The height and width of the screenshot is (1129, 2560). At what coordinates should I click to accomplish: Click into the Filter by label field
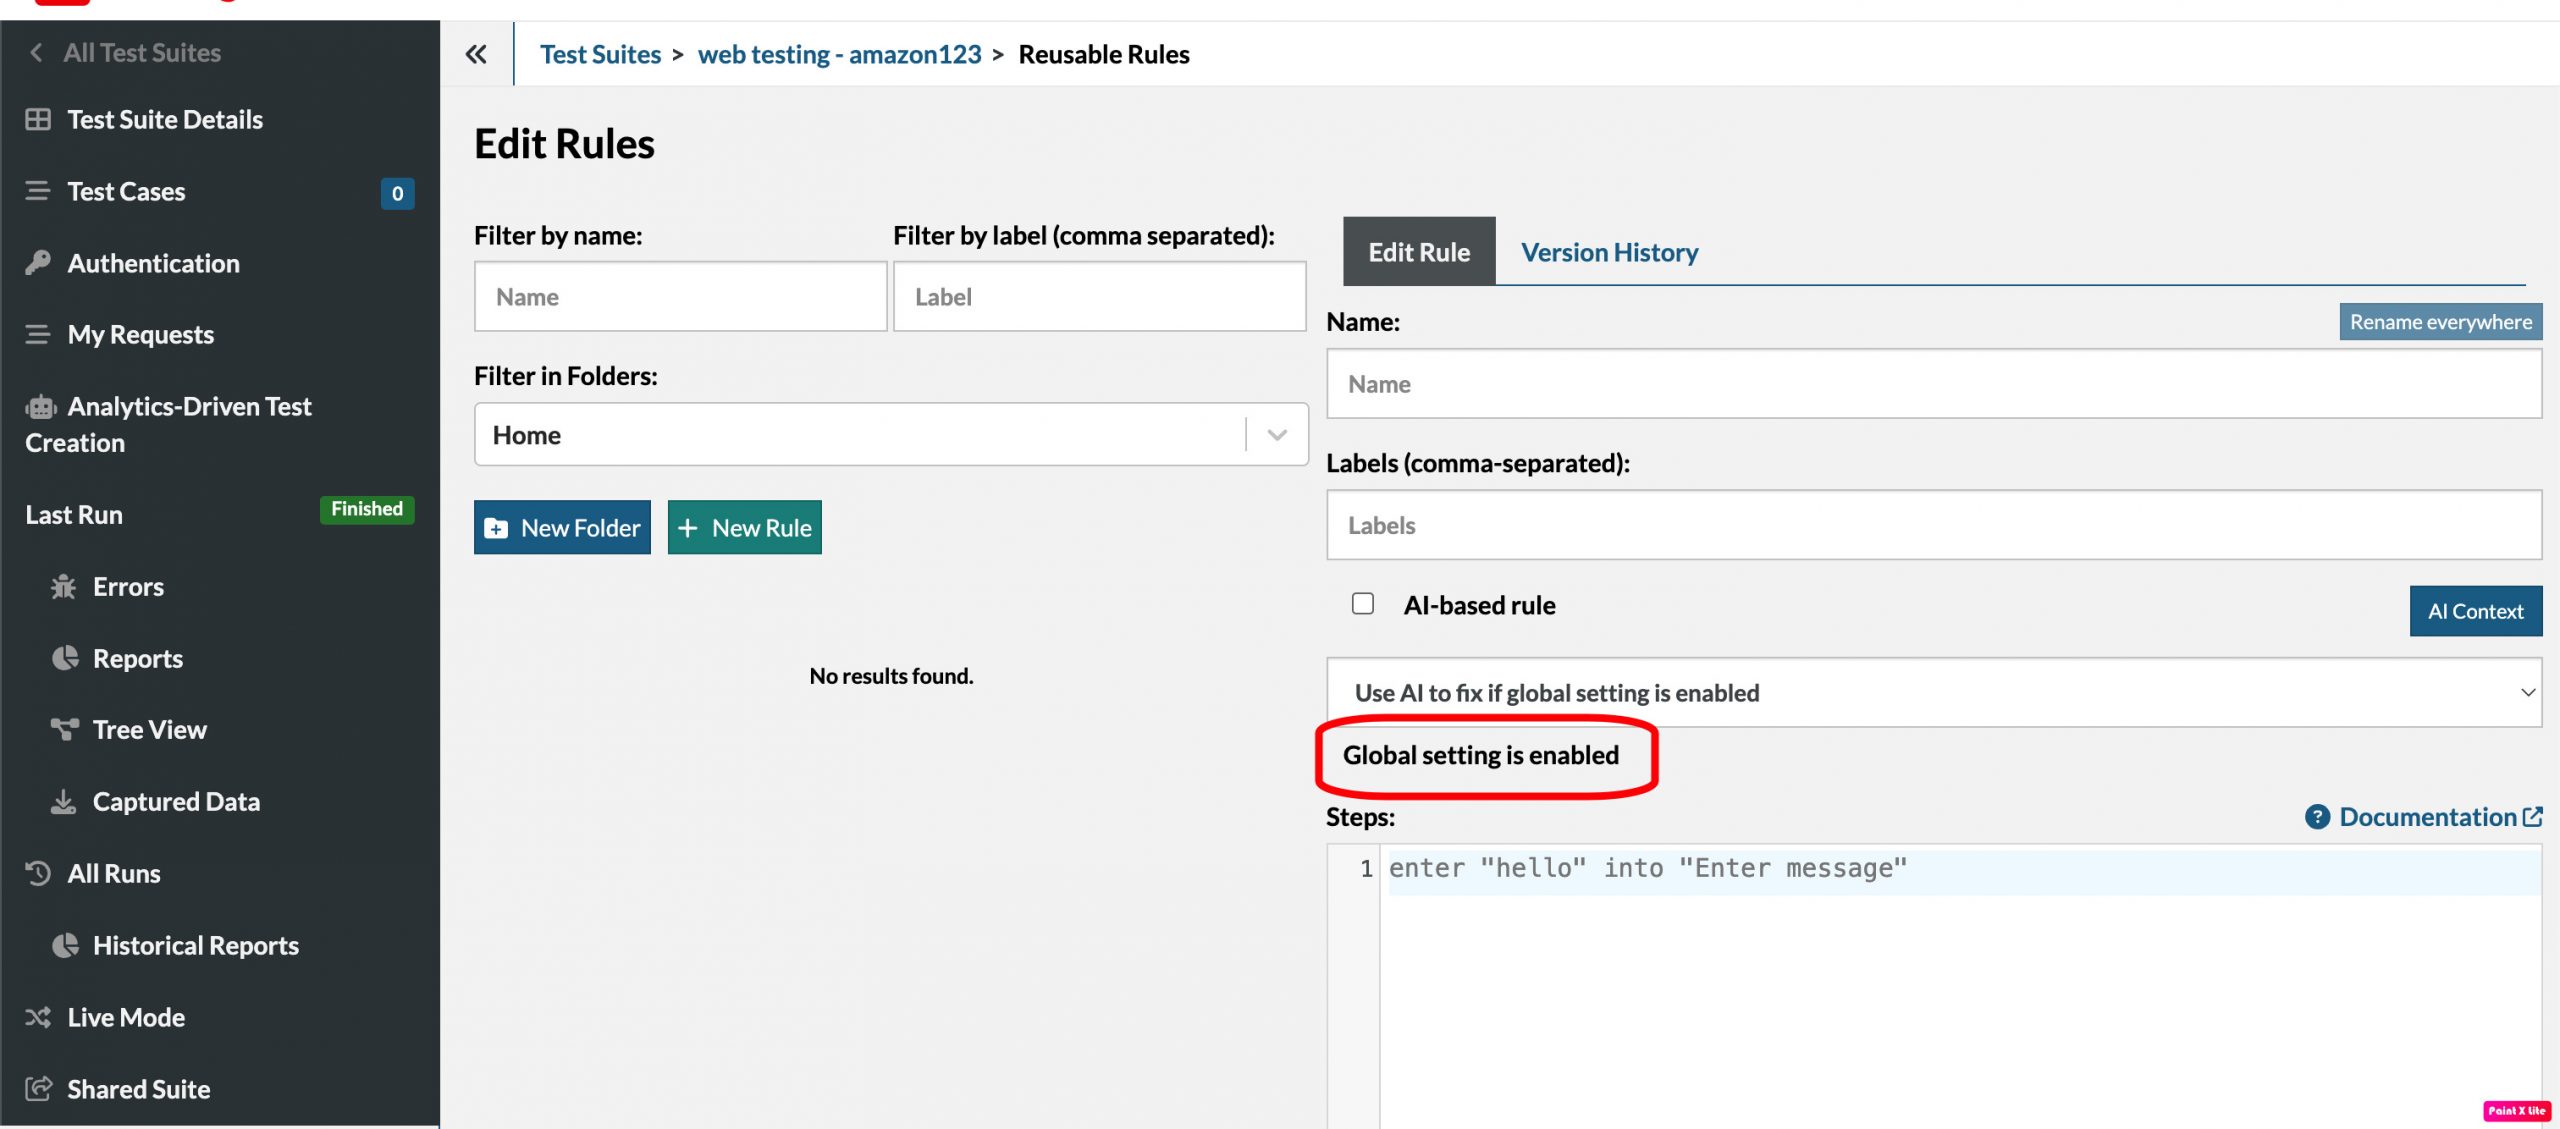pyautogui.click(x=1099, y=297)
